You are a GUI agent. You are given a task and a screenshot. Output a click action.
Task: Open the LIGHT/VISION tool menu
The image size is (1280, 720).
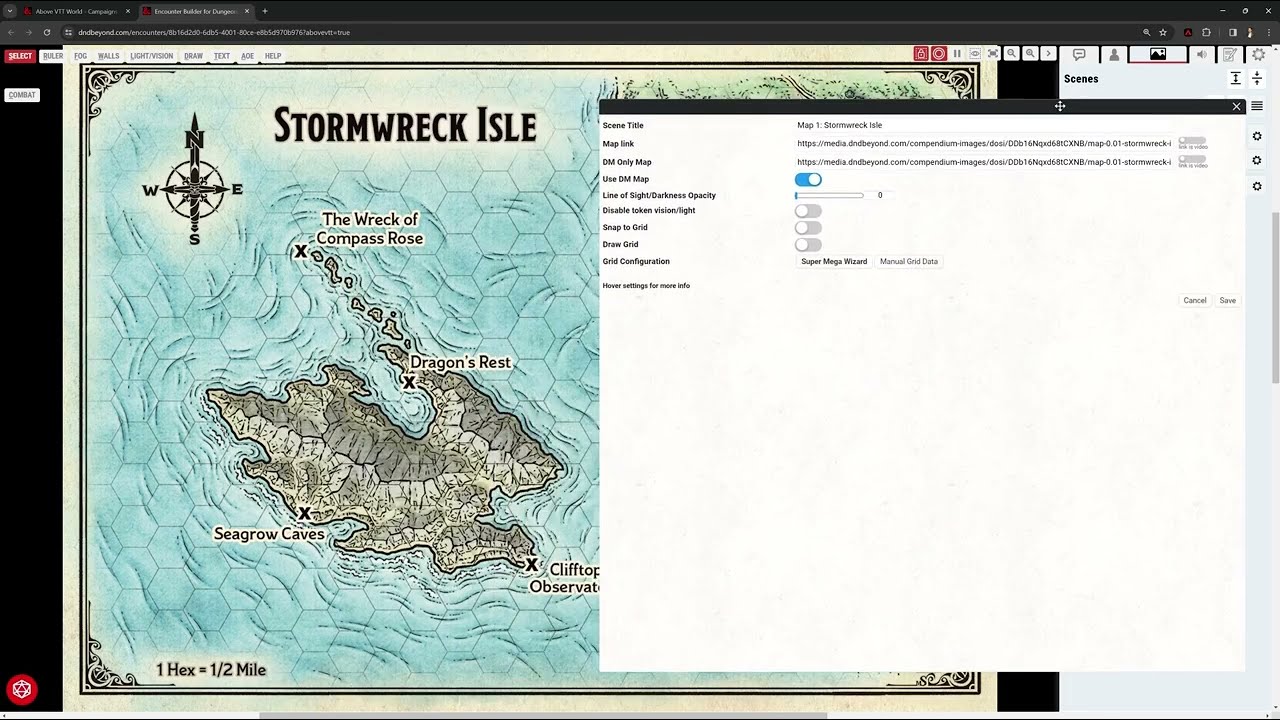[151, 56]
